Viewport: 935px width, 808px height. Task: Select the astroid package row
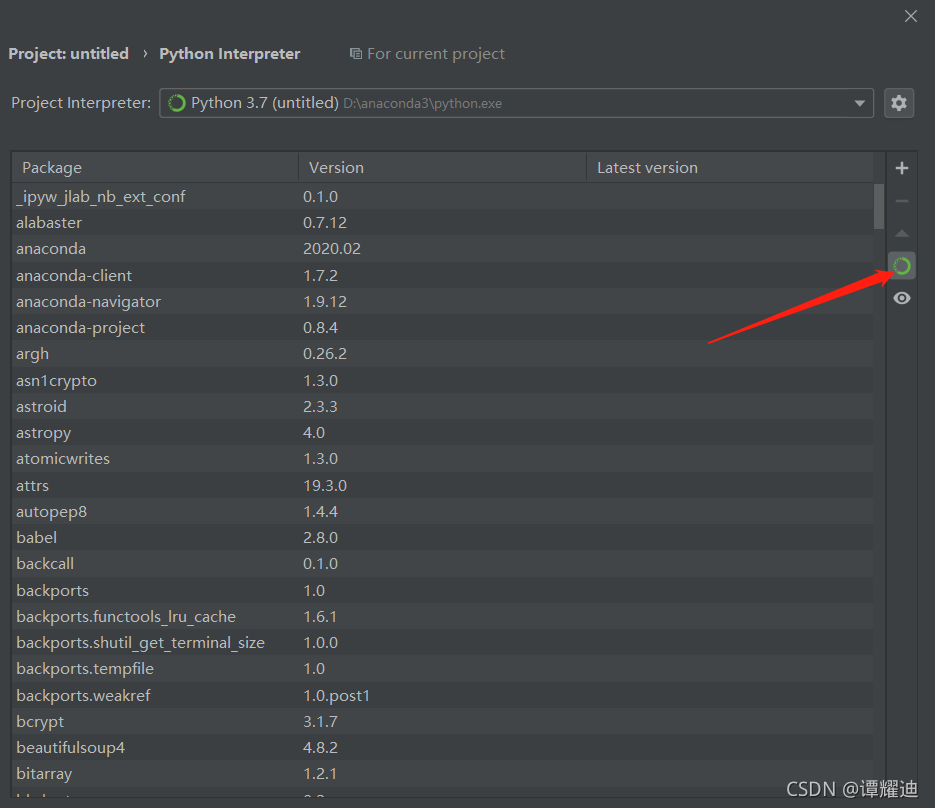[x=442, y=407]
